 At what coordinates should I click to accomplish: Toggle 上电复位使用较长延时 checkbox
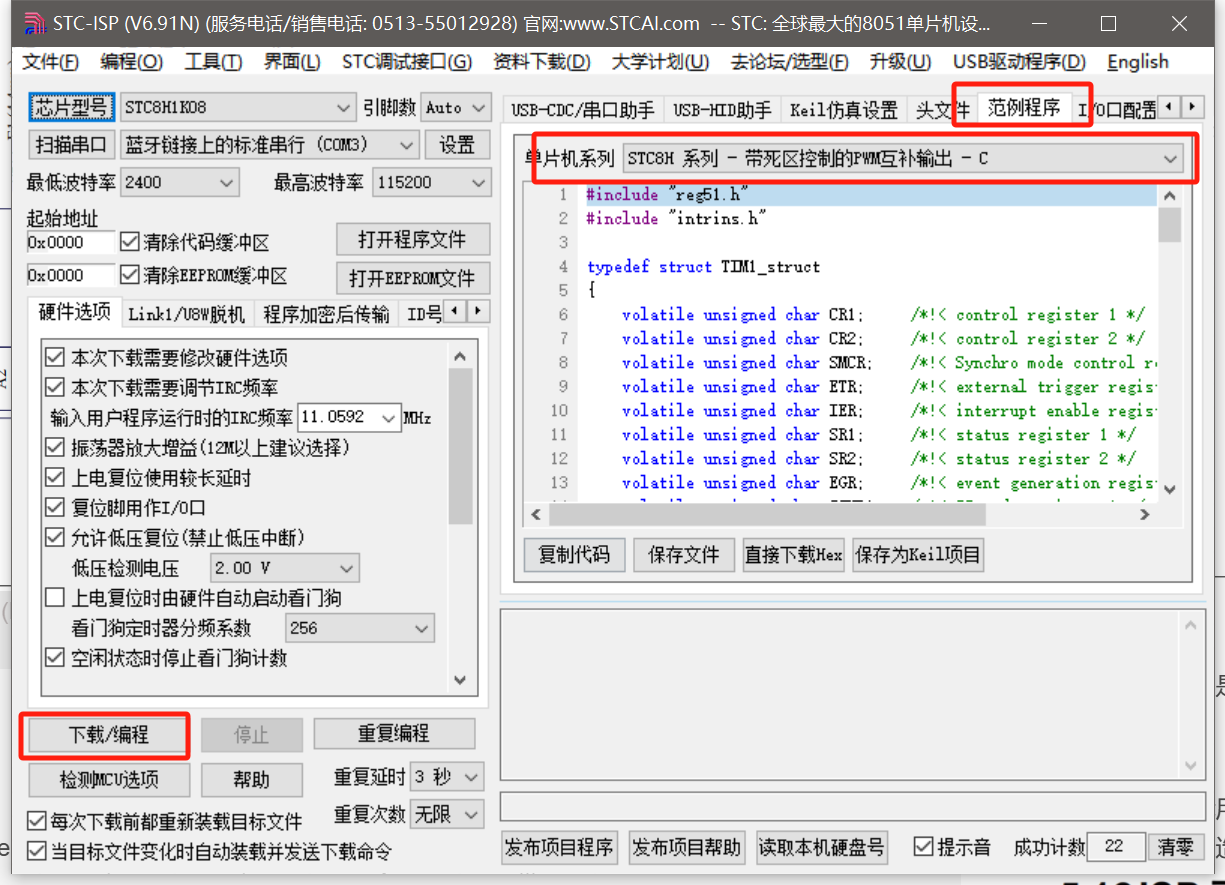tap(54, 478)
